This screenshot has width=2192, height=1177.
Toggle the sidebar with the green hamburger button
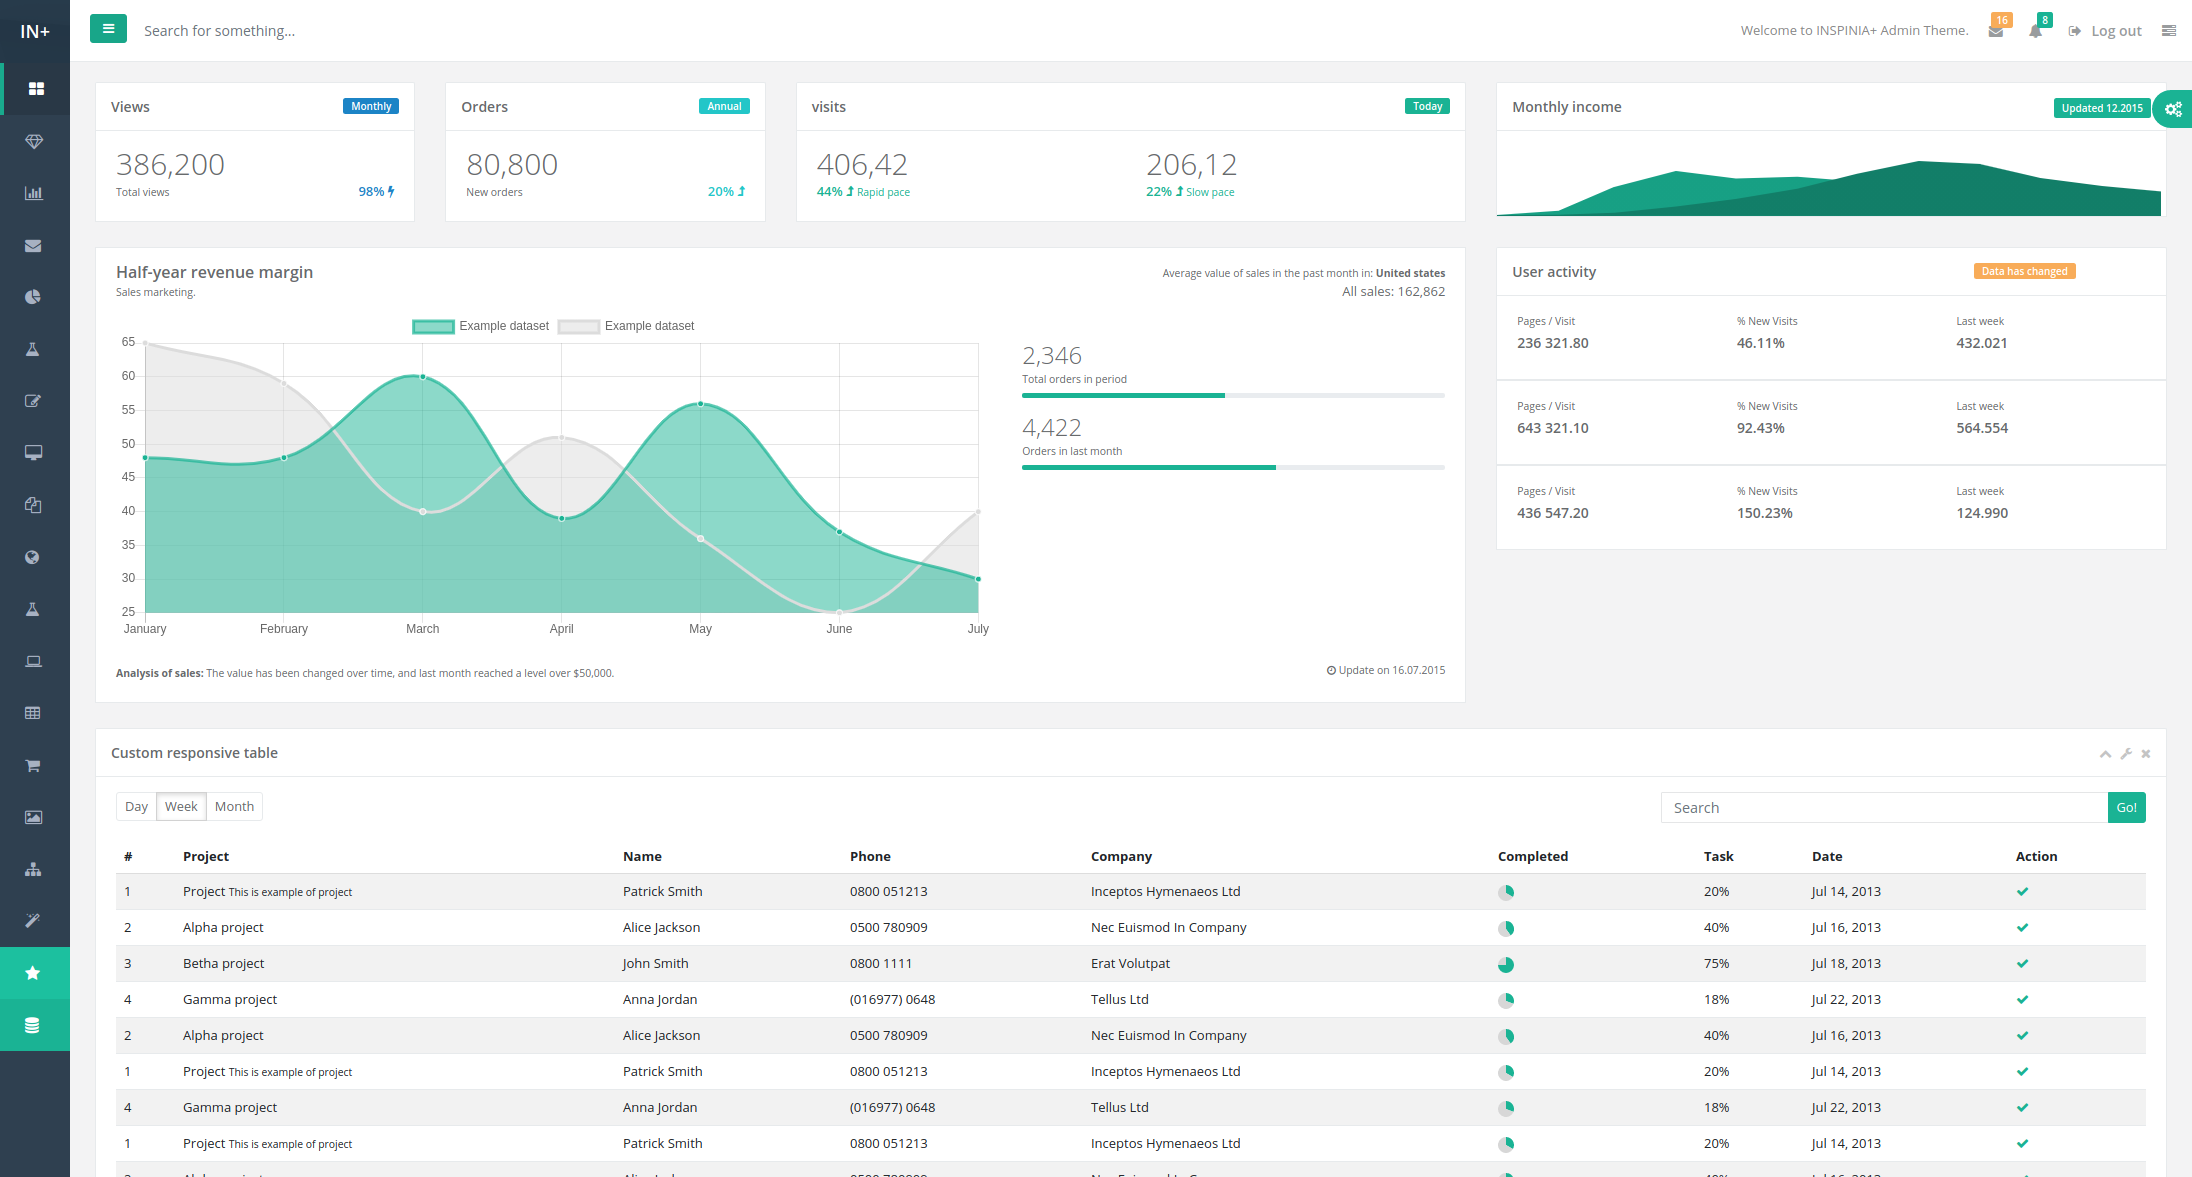[108, 29]
